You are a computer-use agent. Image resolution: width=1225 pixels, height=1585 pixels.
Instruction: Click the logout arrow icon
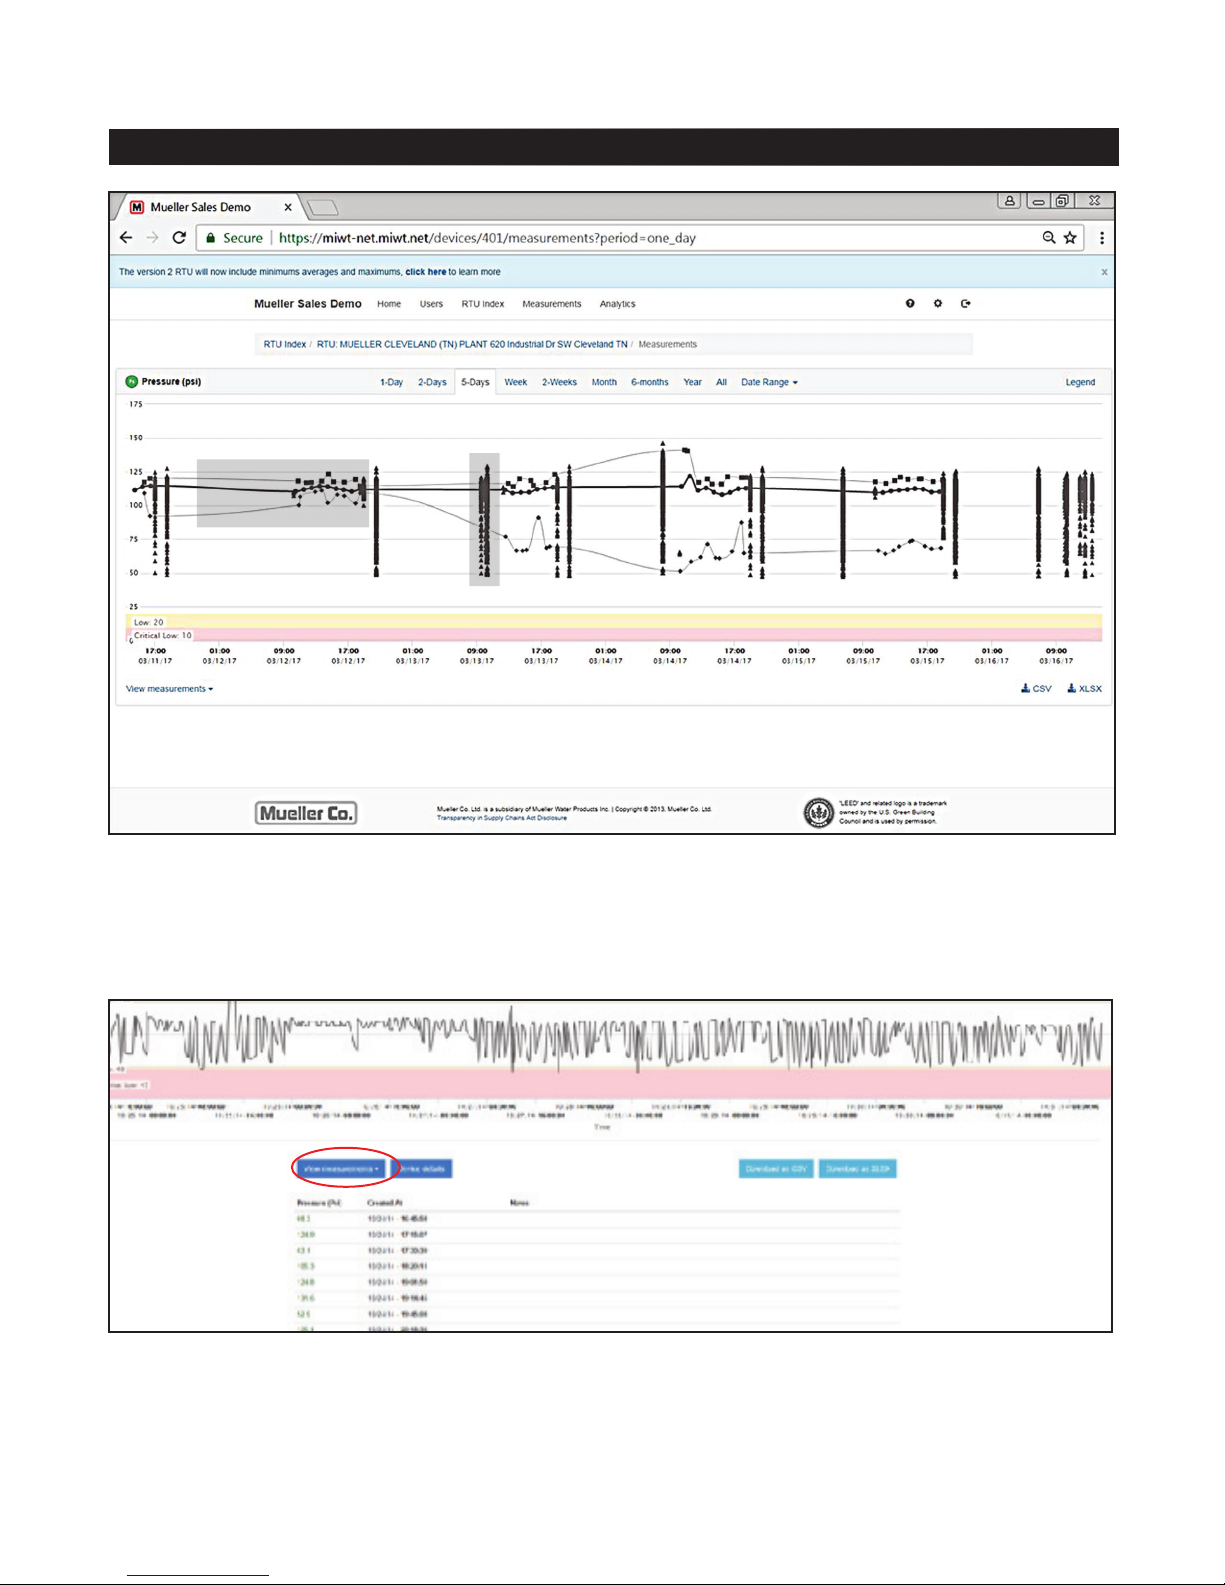pyautogui.click(x=965, y=304)
